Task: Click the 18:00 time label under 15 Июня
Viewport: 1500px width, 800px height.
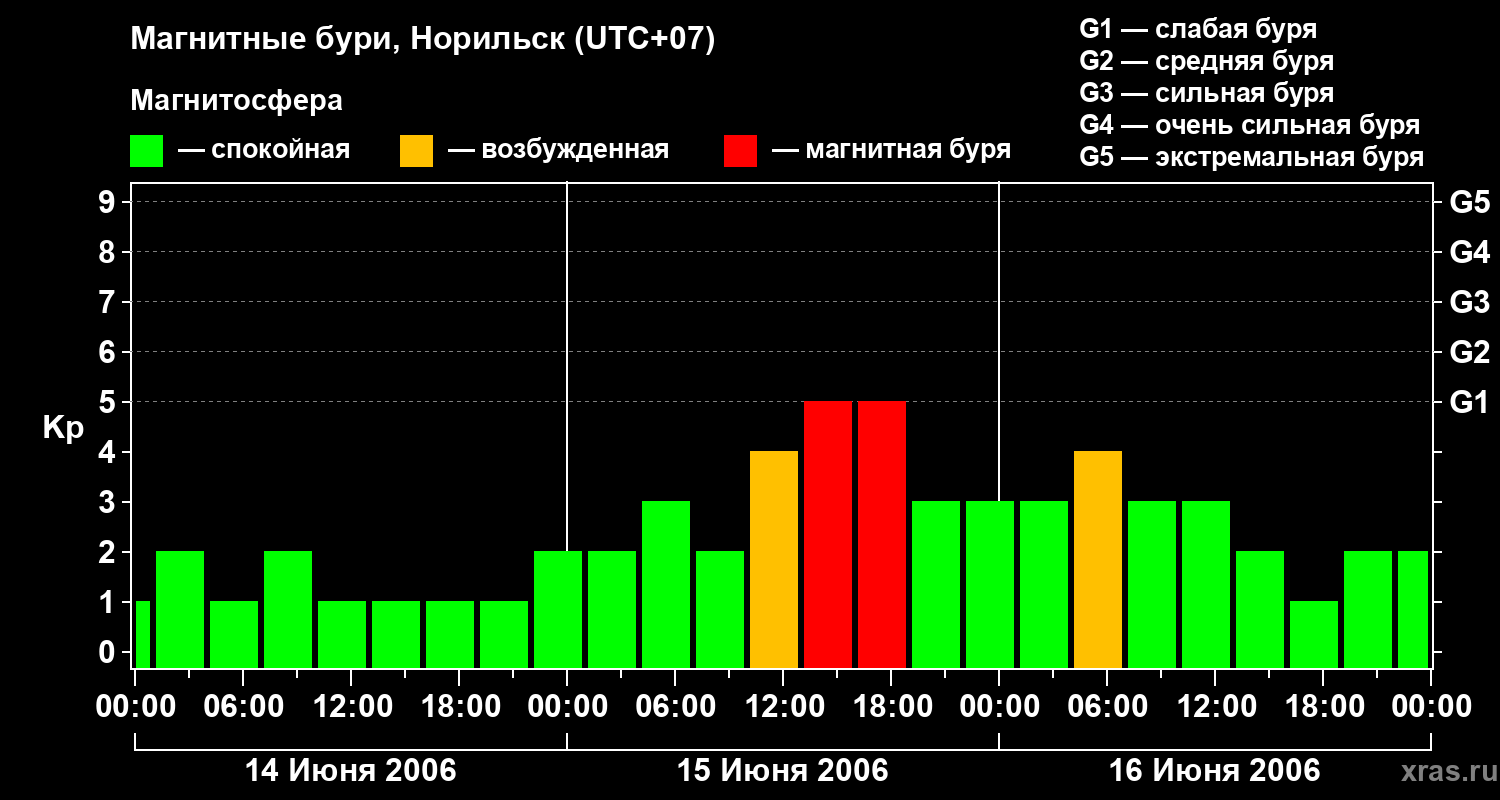Action: 891,707
